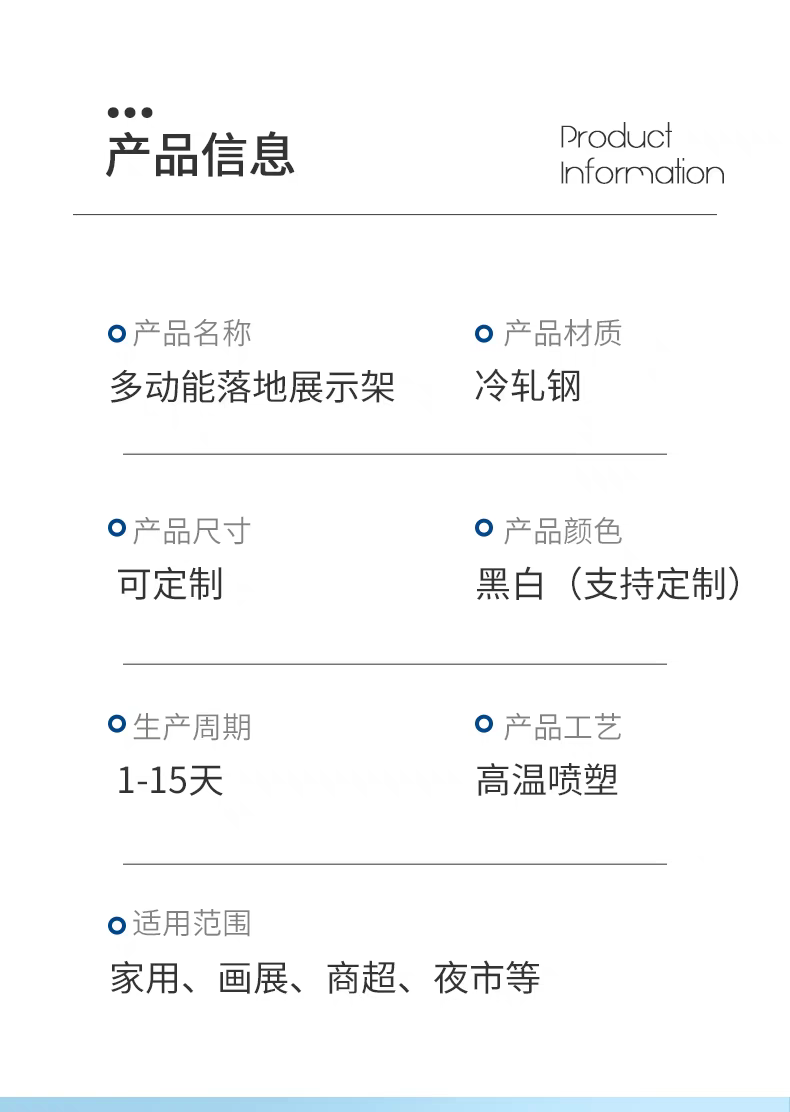Click the material value 冷轧钢
Viewport: 790px width, 1112px height.
pos(527,387)
